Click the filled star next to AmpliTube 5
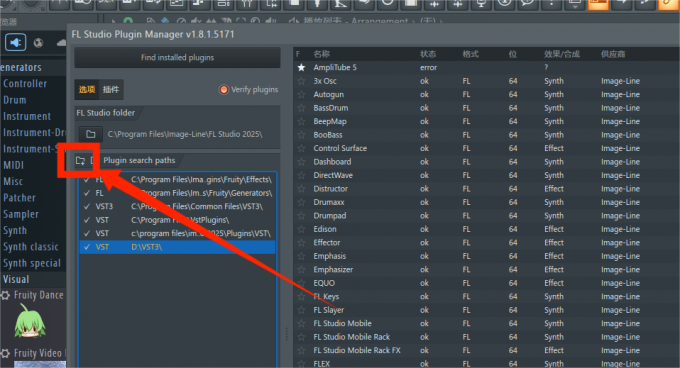Screen dimensions: 680x368 (x=301, y=68)
